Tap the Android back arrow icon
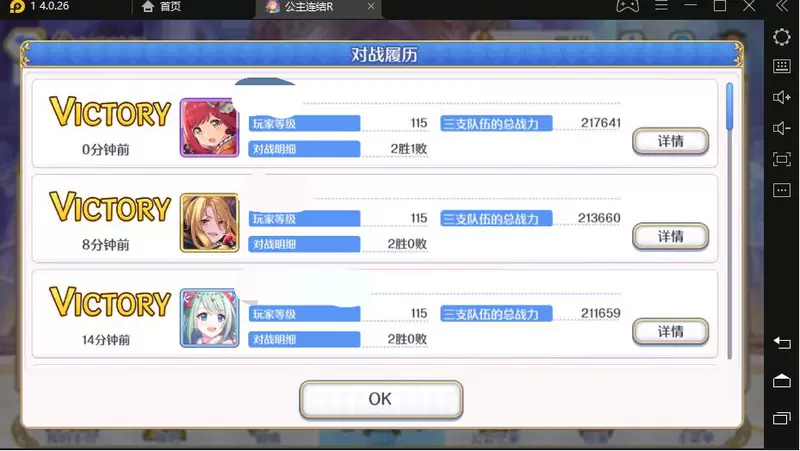This screenshot has height=451, width=800. point(781,342)
